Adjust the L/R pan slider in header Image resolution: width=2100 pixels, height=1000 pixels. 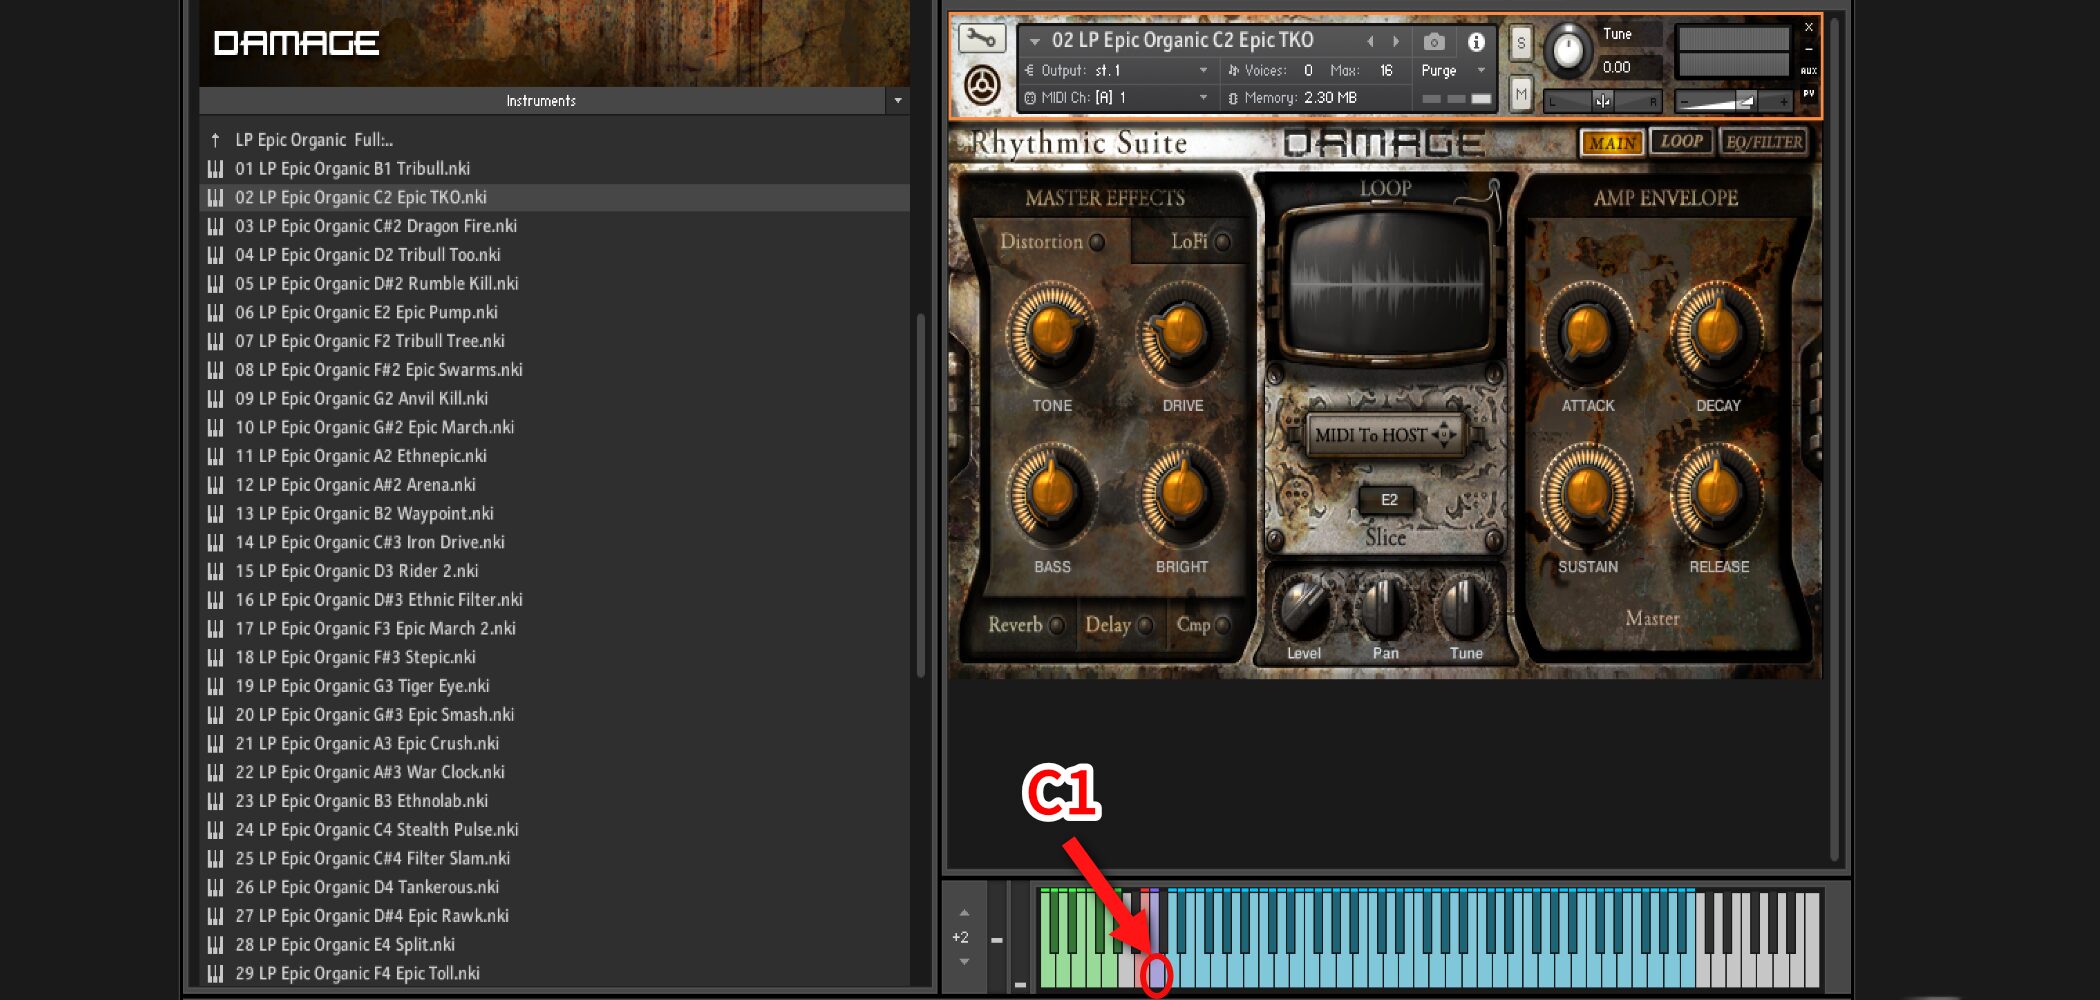(1602, 101)
